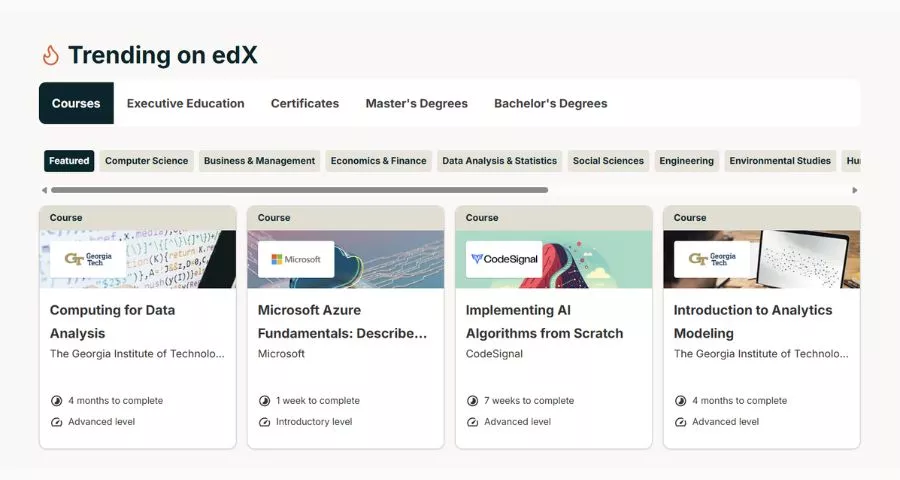The height and width of the screenshot is (480, 900).
Task: Click the Introductory level text
Action: [314, 422]
